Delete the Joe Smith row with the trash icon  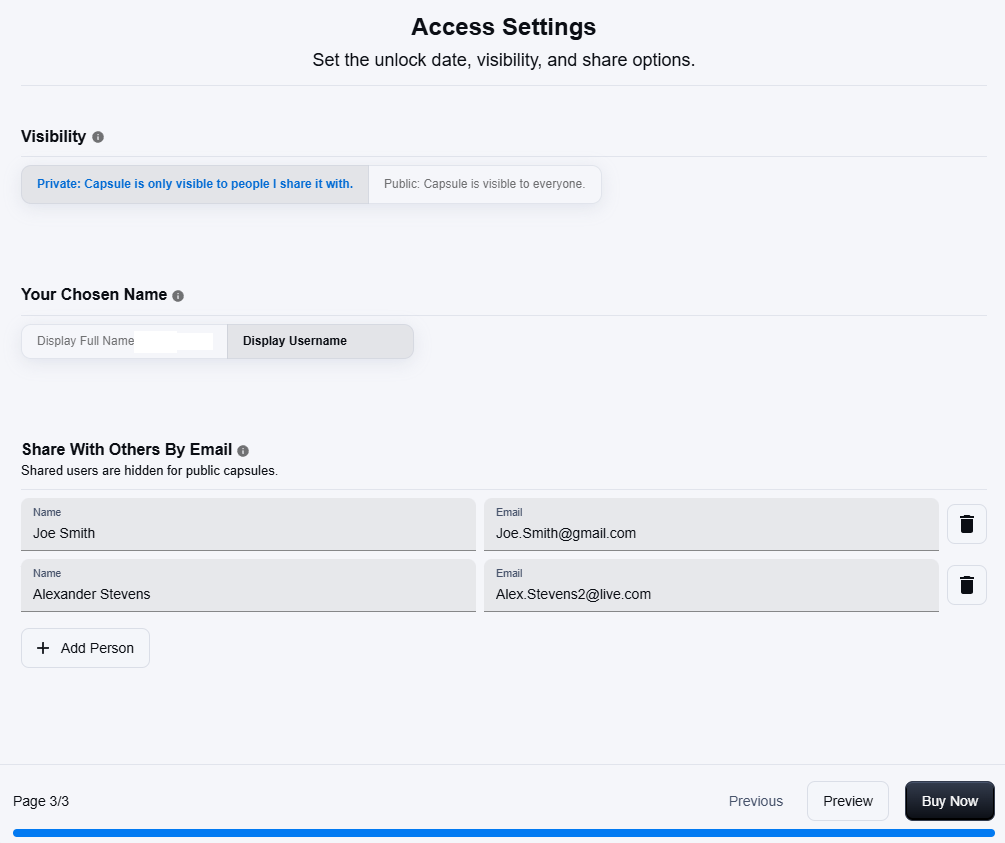[967, 524]
